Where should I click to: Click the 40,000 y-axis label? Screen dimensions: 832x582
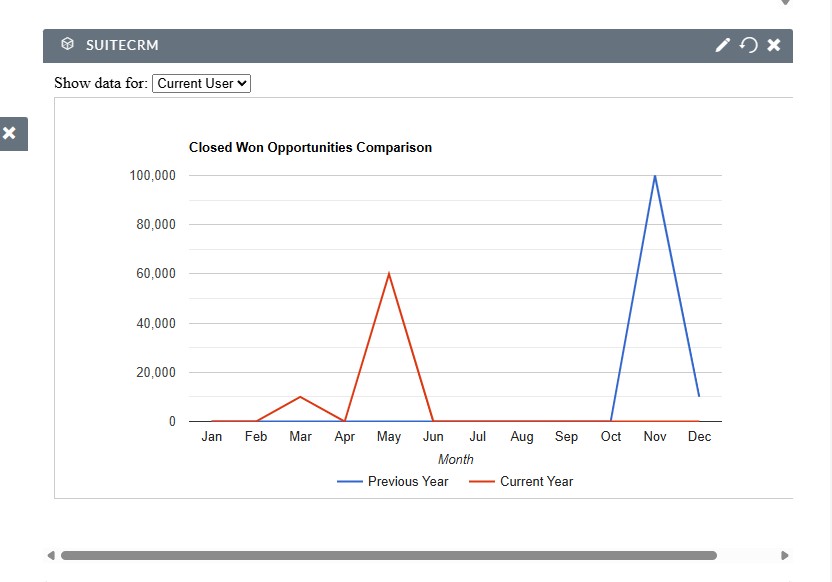pos(156,323)
